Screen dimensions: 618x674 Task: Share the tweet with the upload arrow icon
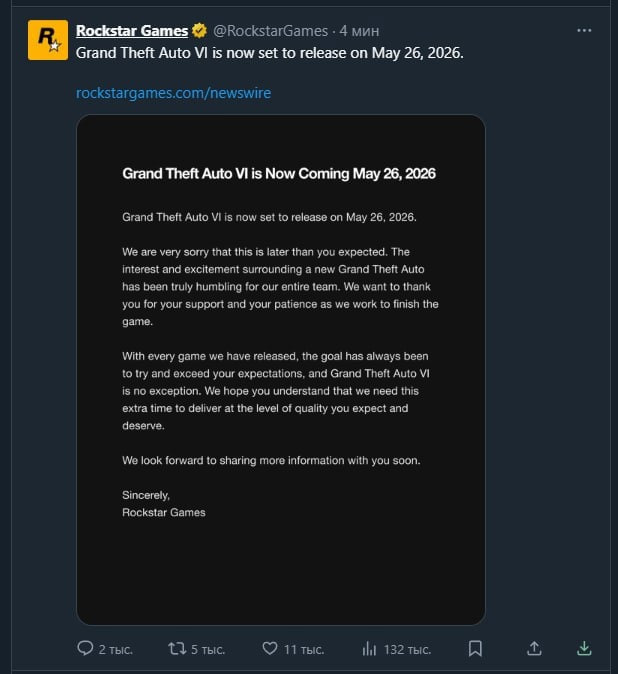click(534, 648)
